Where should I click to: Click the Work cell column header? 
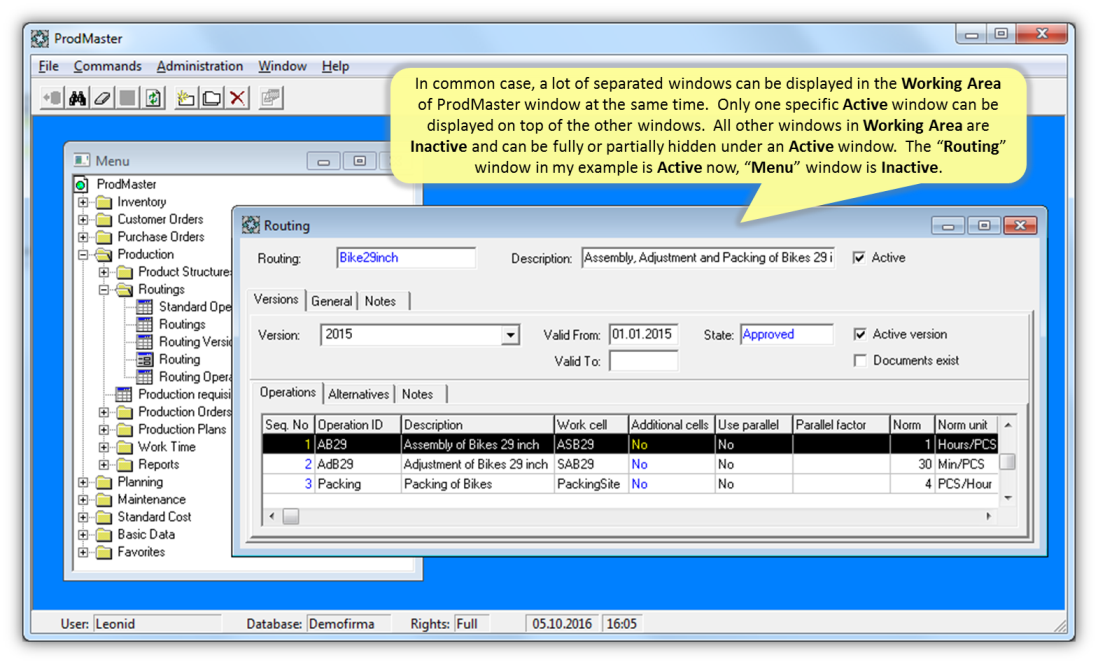pyautogui.click(x=591, y=424)
